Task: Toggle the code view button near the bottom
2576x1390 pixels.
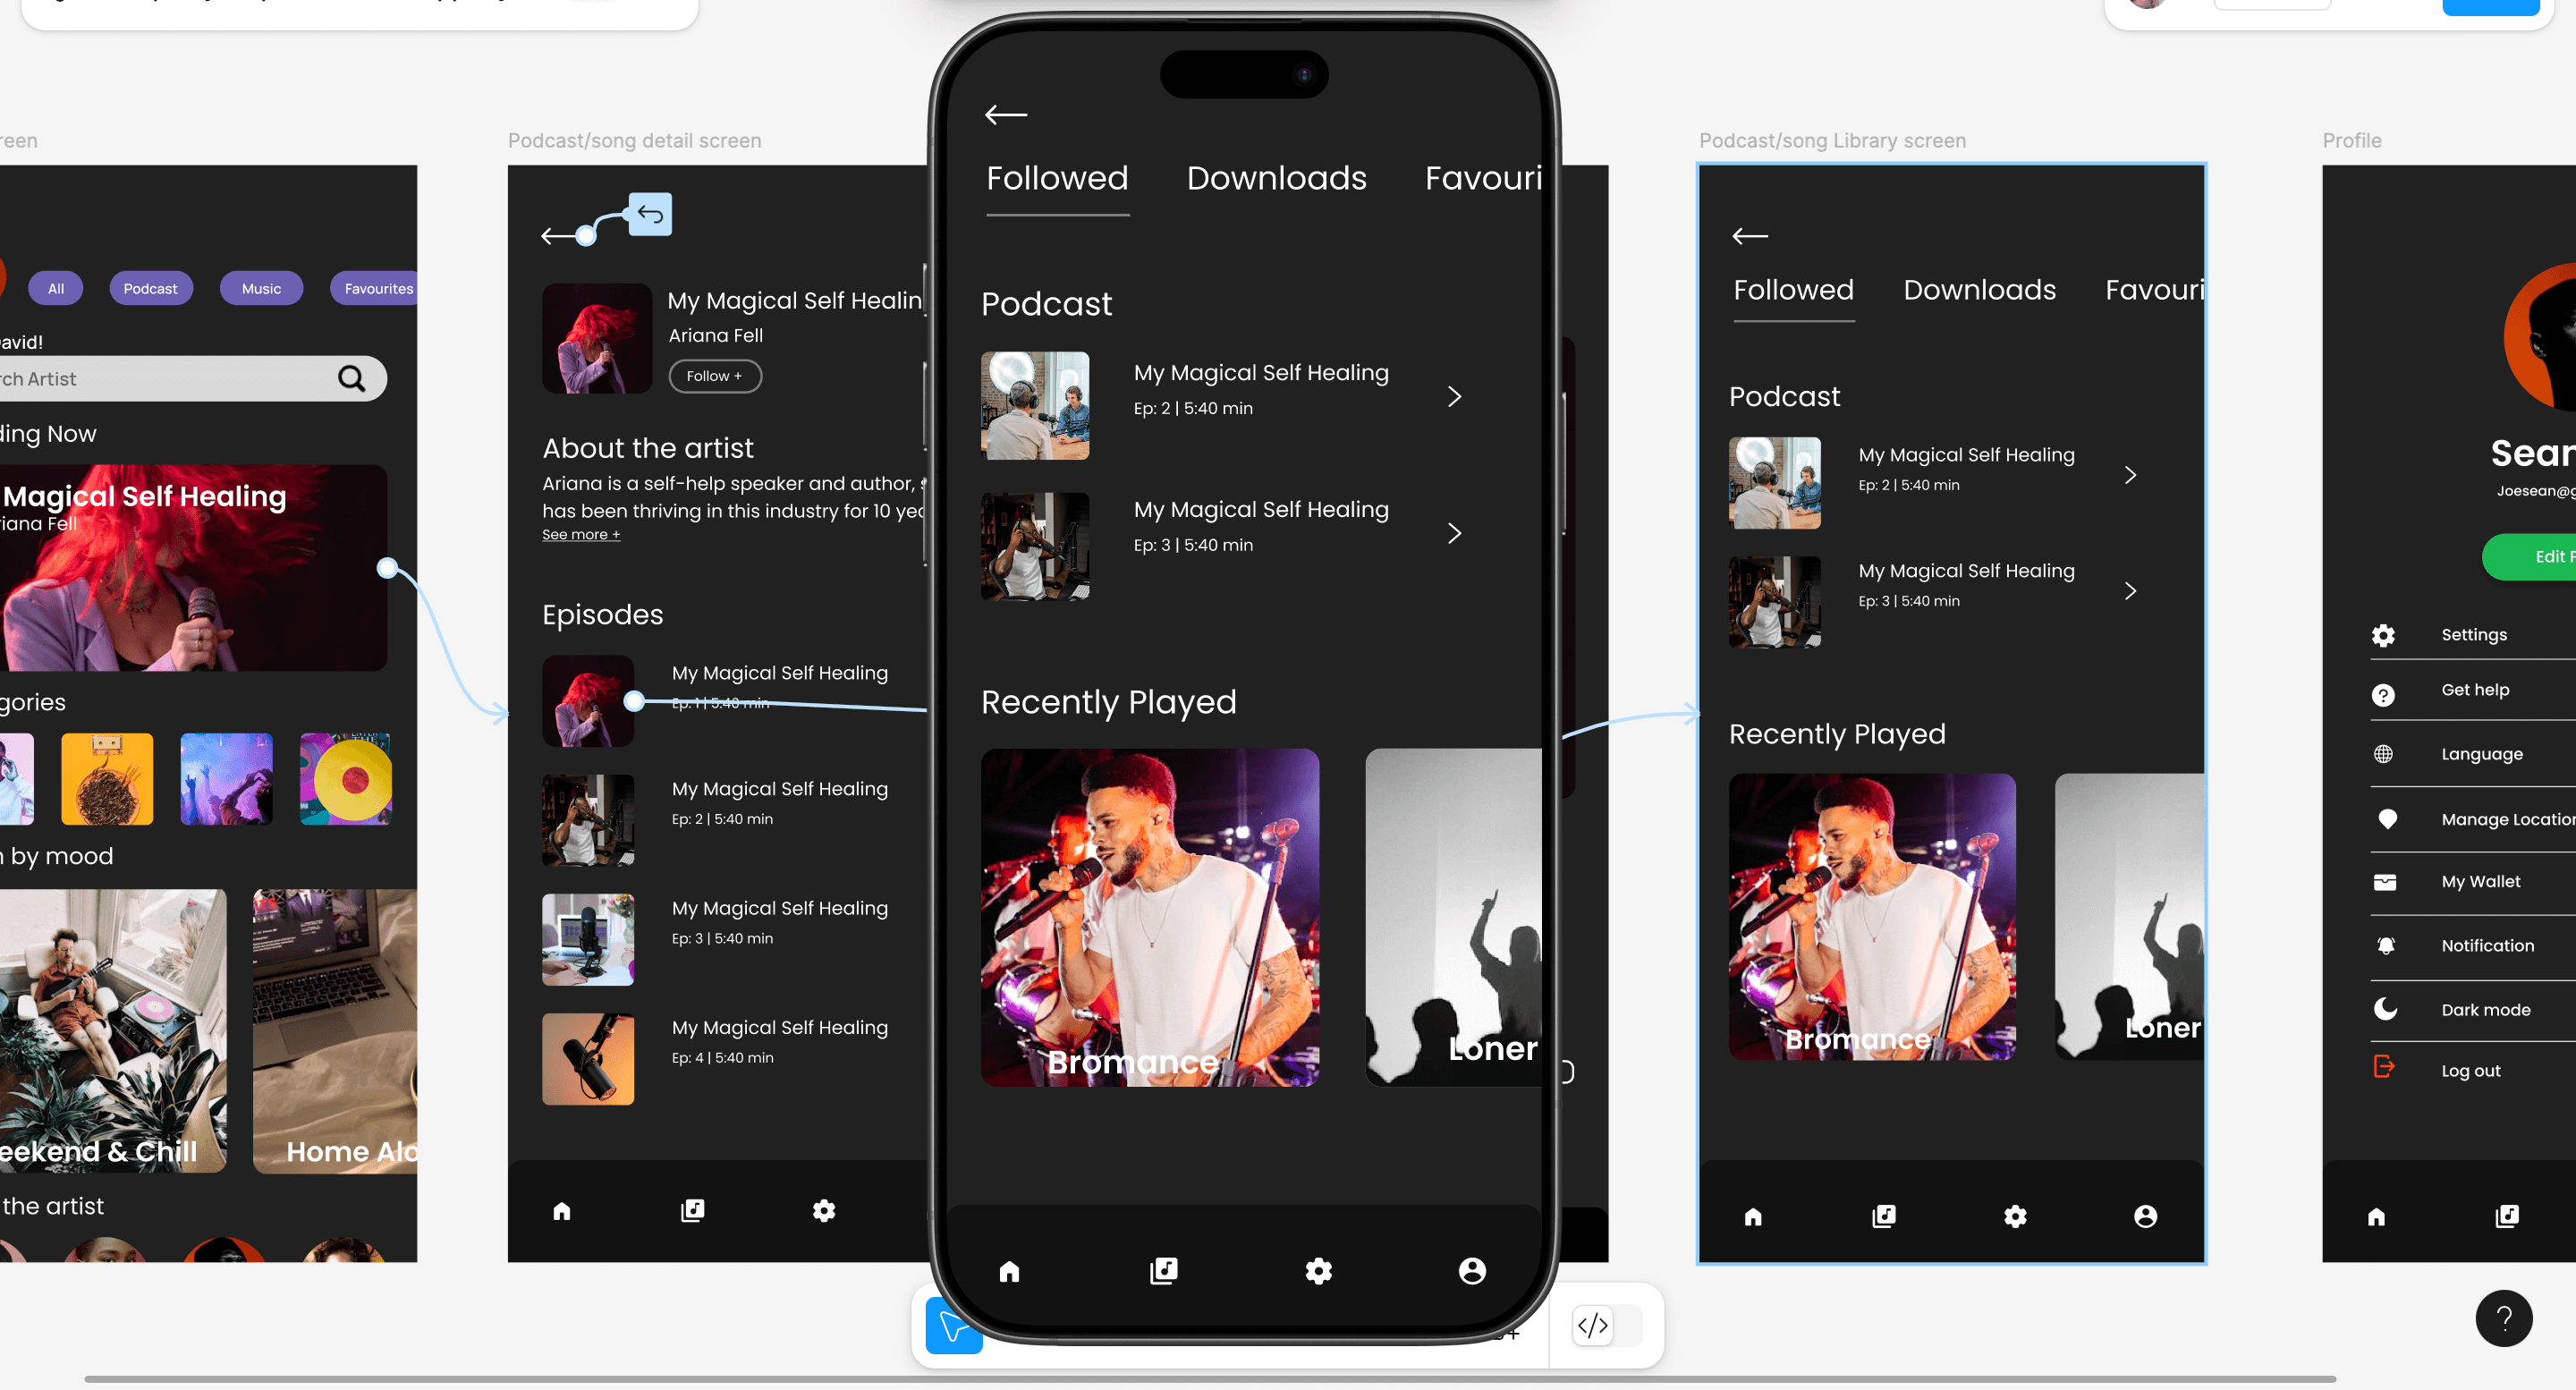Action: coord(1592,1325)
